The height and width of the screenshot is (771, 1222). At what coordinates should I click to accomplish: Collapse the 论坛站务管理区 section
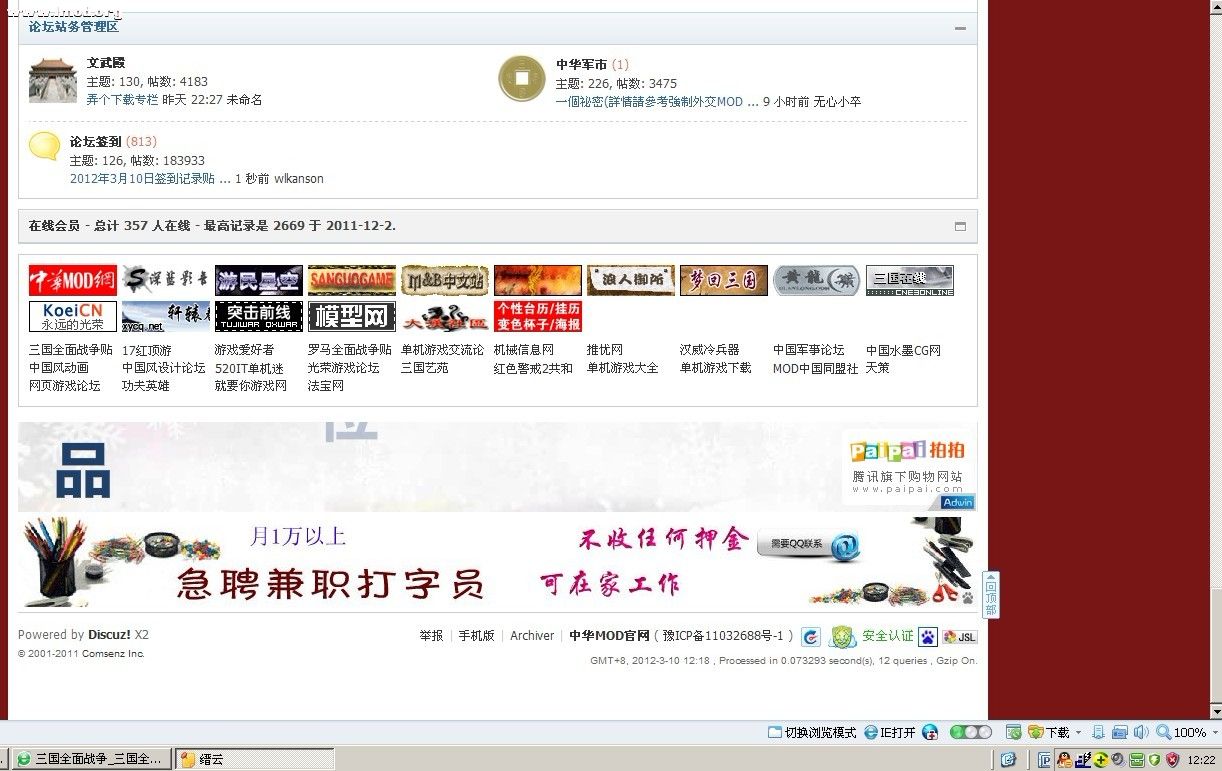[x=960, y=28]
